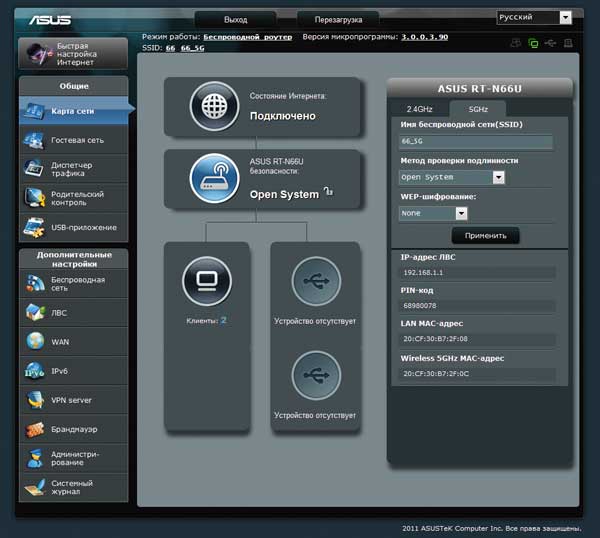The height and width of the screenshot is (538, 600).
Task: Click the Гостевая сеть icon
Action: click(x=34, y=140)
